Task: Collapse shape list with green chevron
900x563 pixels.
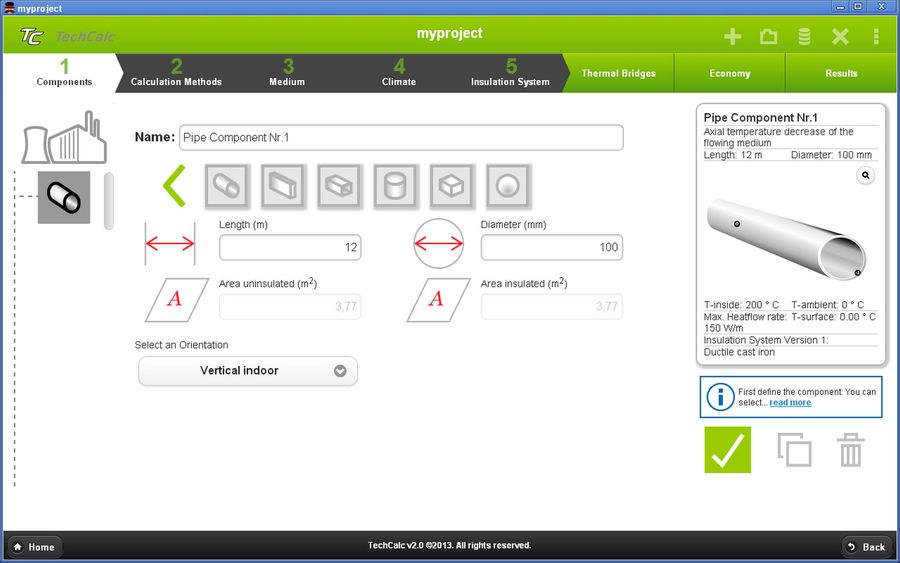Action: 174,186
